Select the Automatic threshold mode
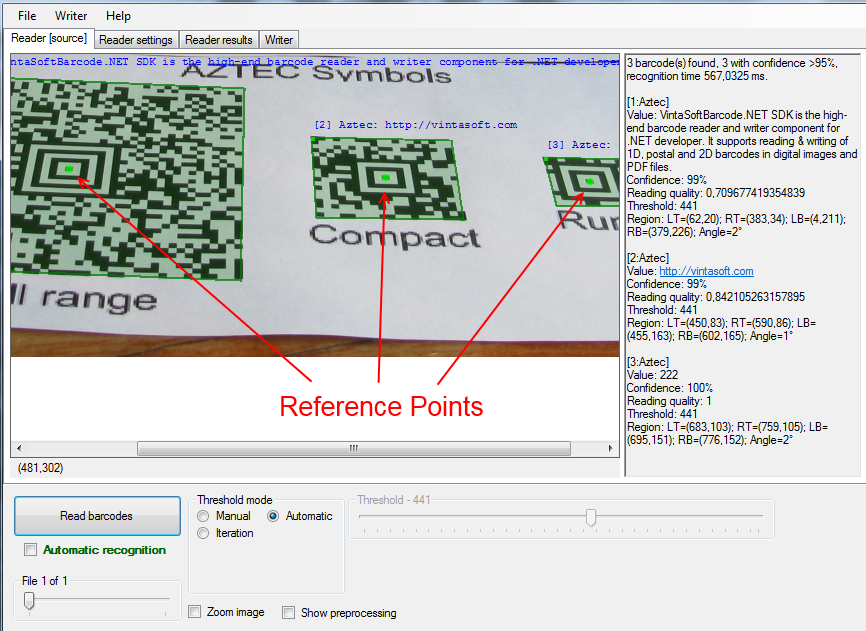866x631 pixels. 273,516
